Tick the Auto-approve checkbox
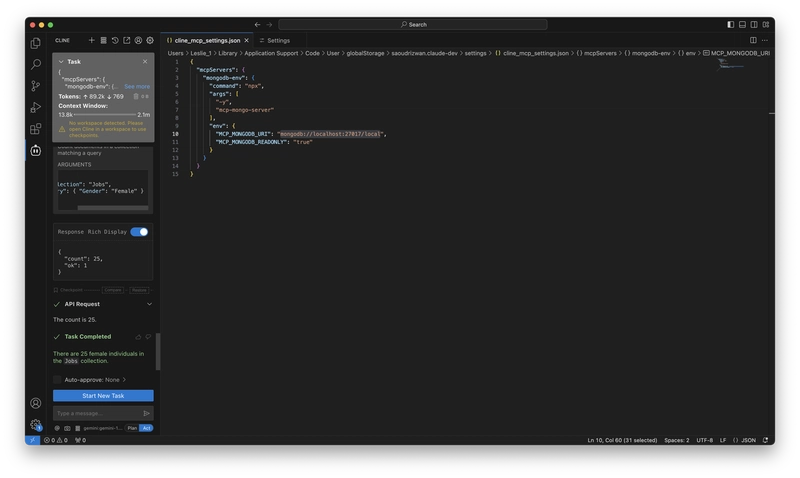 pos(57,380)
